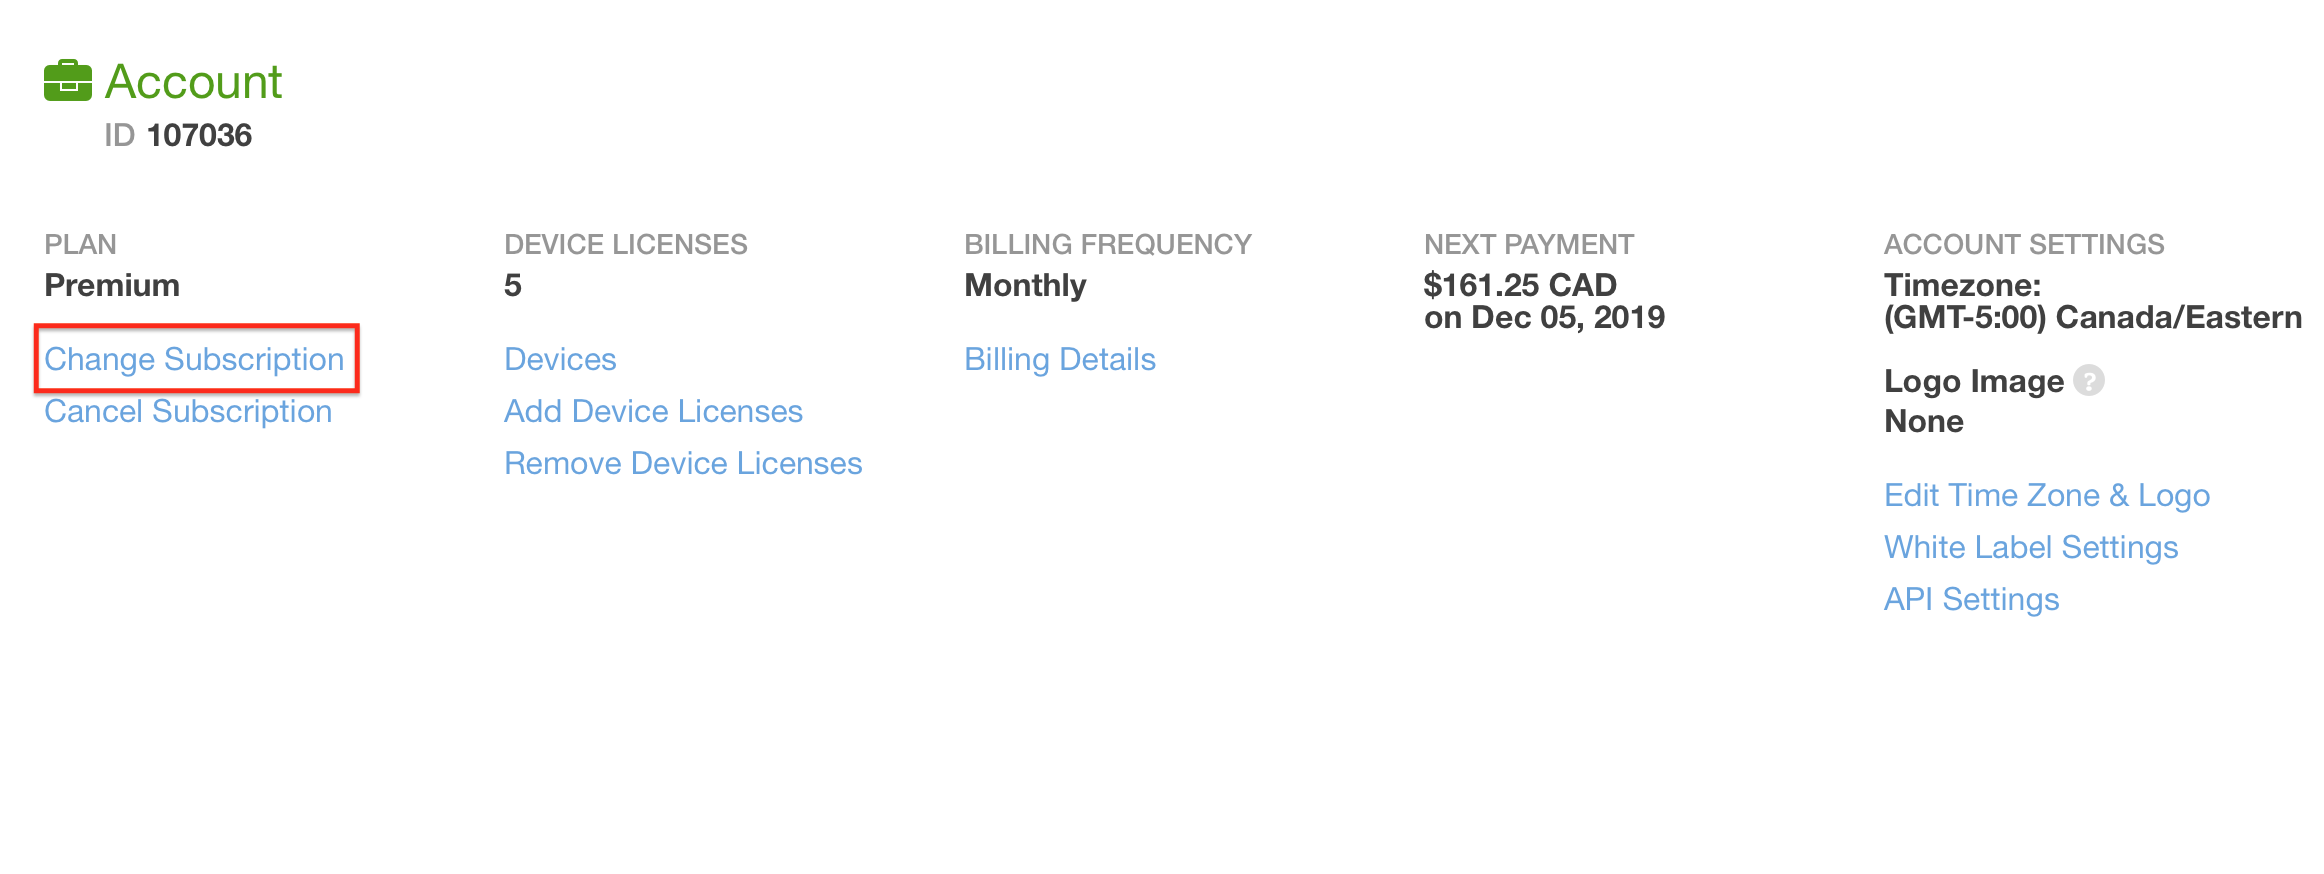
Task: Click the Logo Image help question mark
Action: tap(2089, 381)
